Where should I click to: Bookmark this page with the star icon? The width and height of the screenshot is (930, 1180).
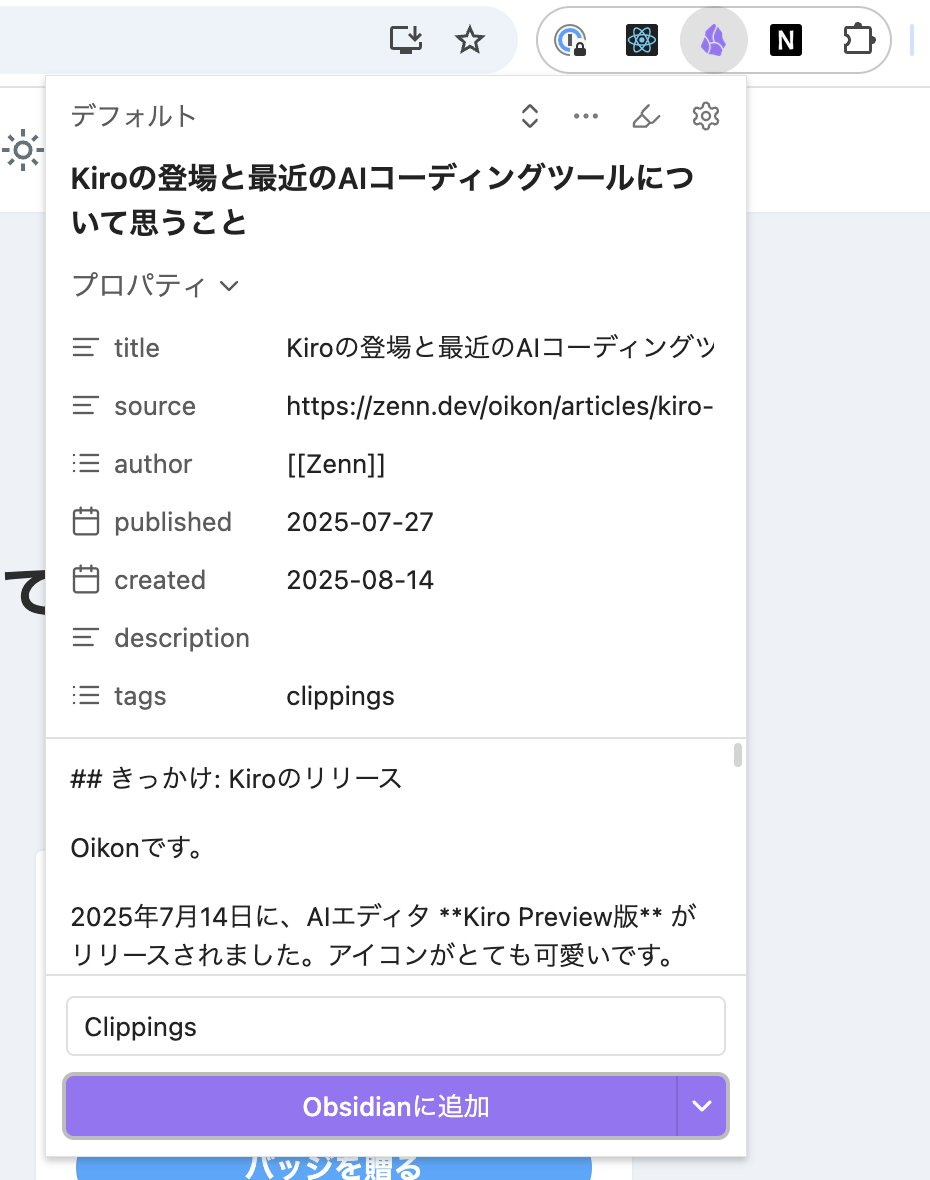[x=470, y=40]
